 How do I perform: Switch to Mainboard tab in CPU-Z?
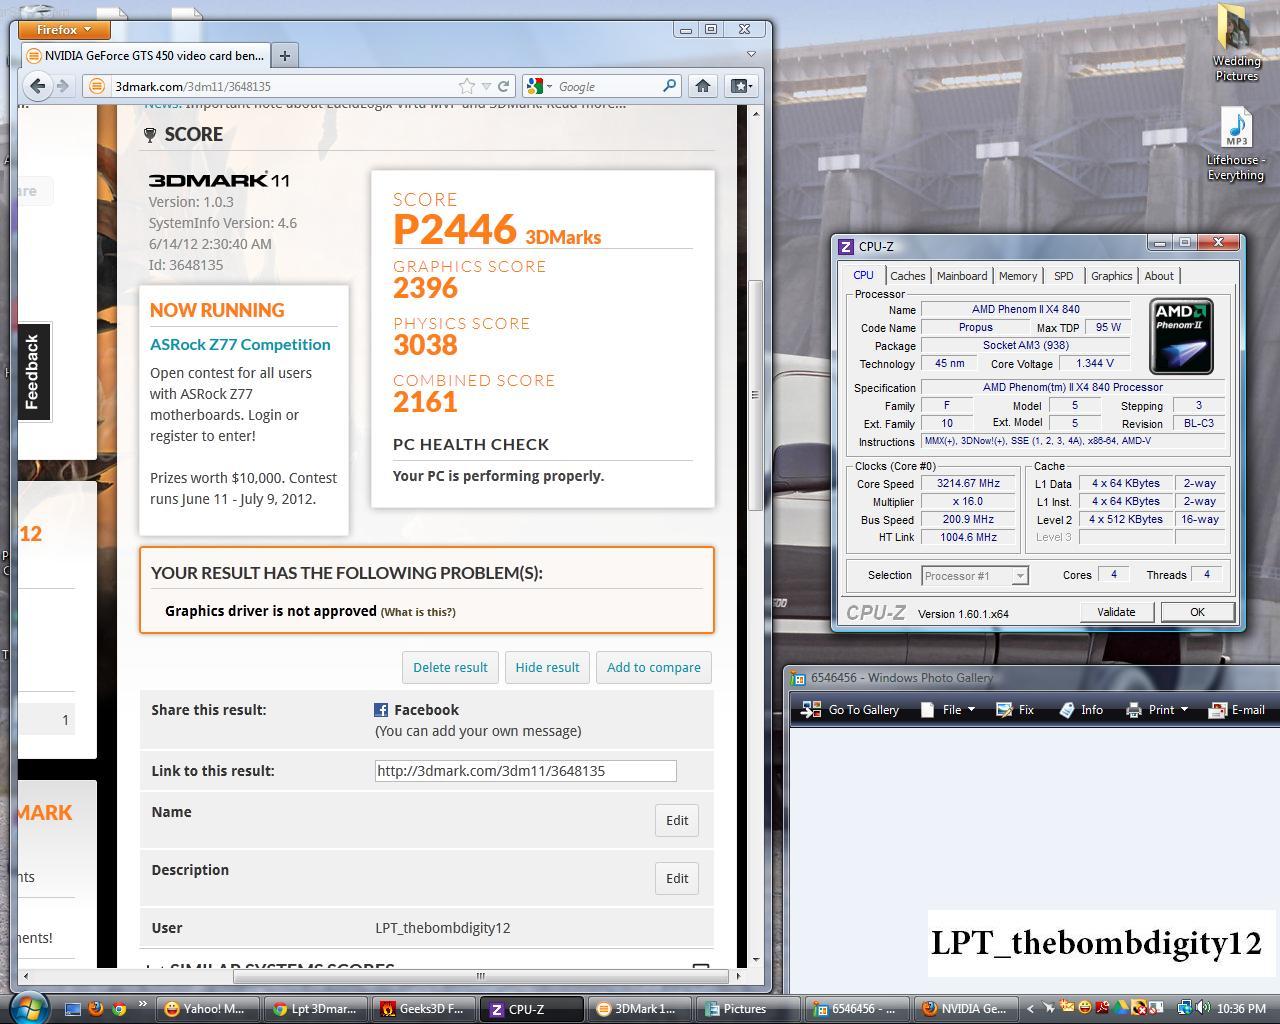(x=962, y=276)
